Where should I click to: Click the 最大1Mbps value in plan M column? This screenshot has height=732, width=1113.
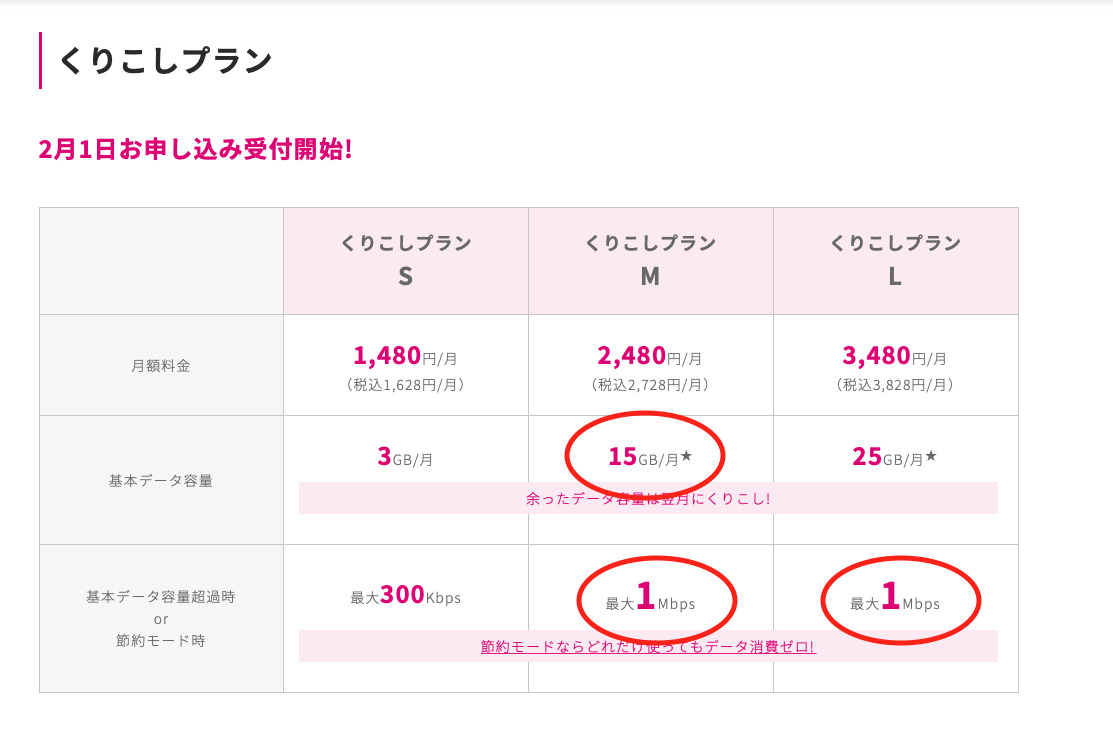click(x=650, y=600)
